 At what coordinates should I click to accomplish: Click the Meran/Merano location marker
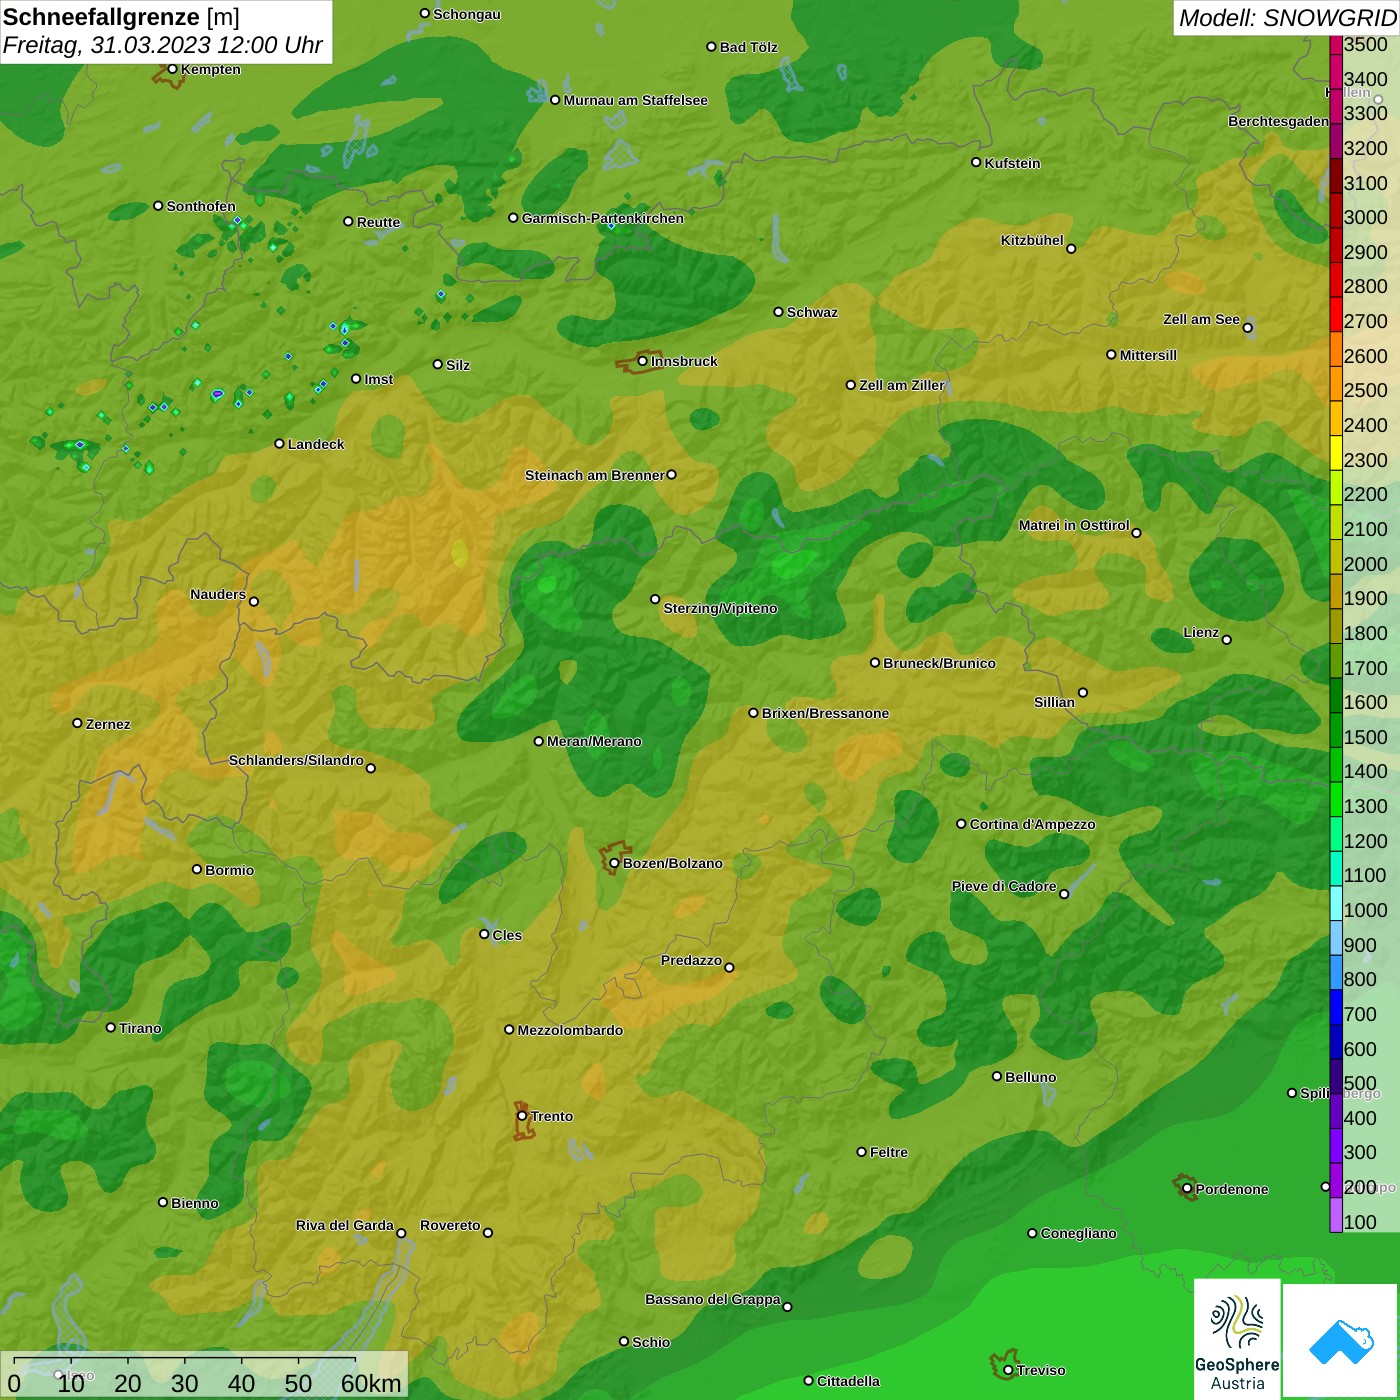point(539,741)
